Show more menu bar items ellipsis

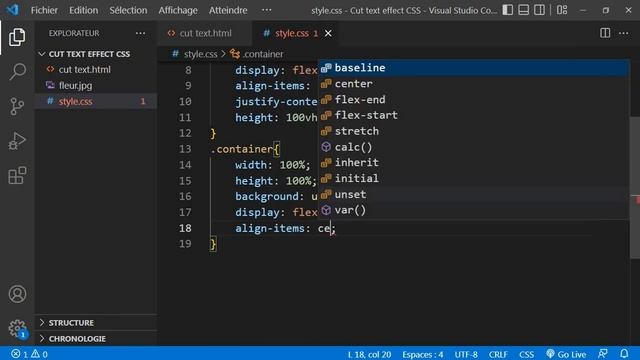(267, 10)
